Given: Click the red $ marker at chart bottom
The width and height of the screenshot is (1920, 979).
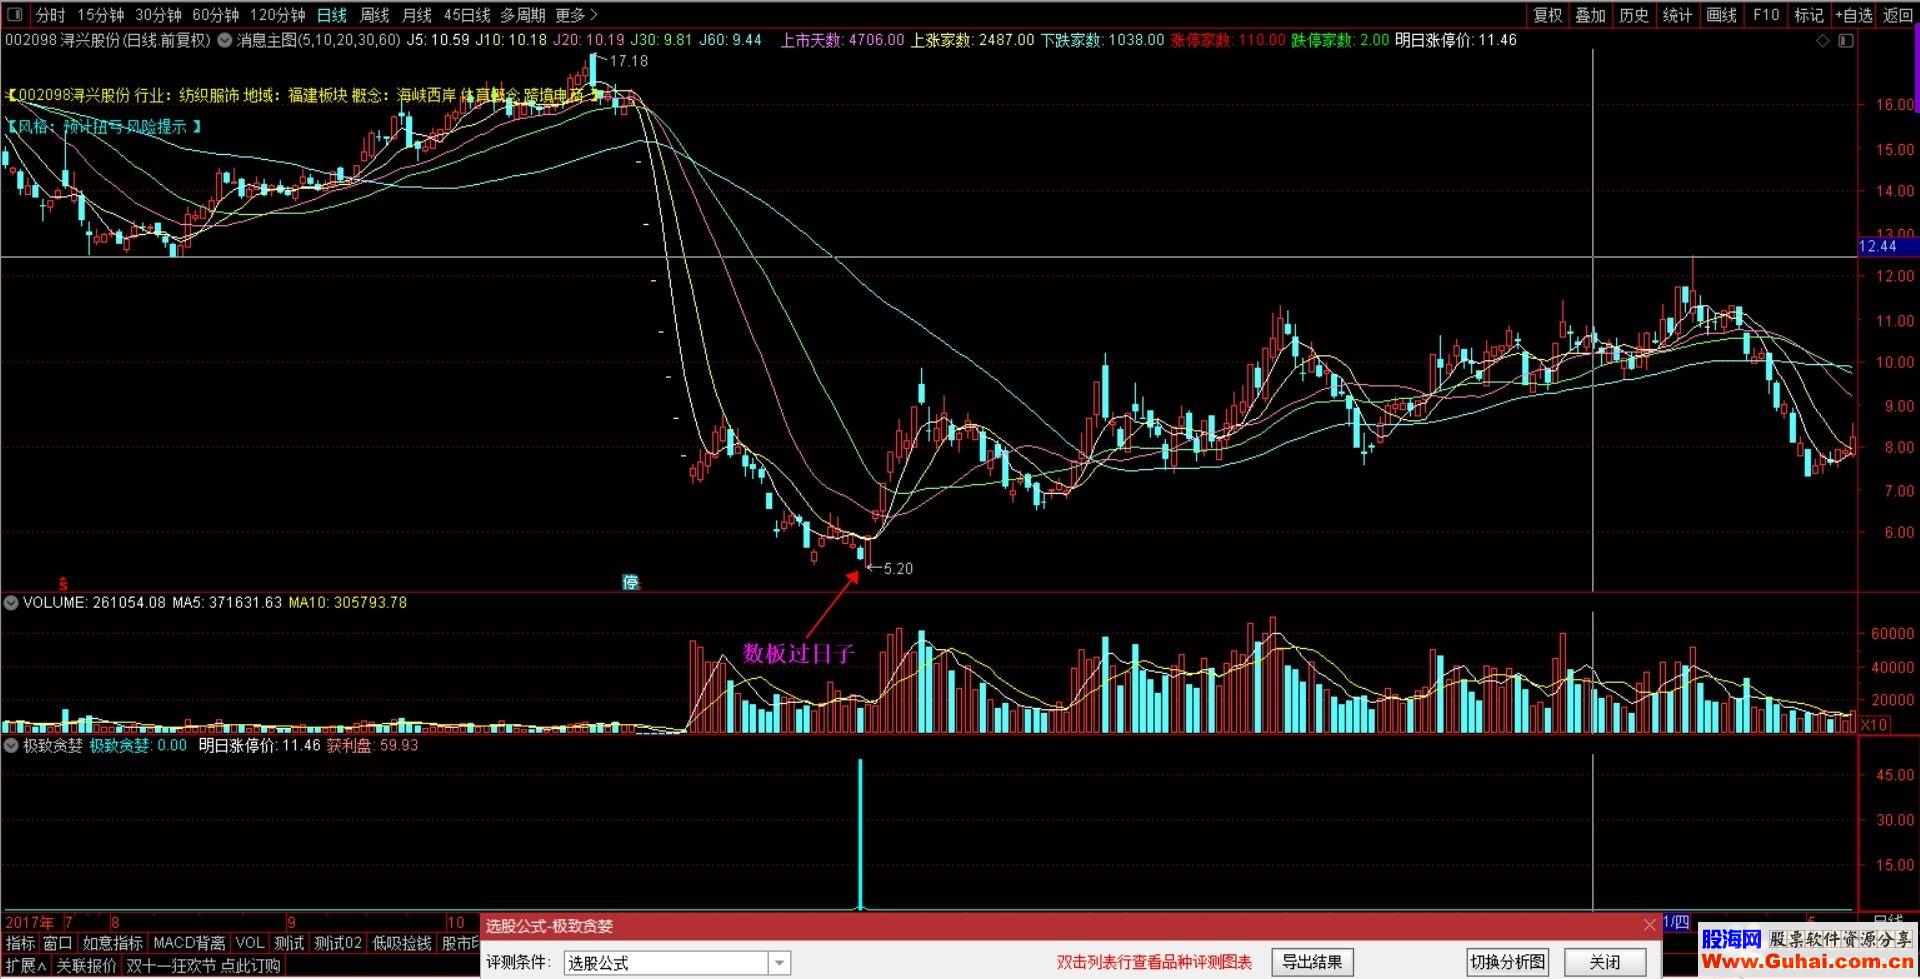Looking at the screenshot, I should 62,583.
